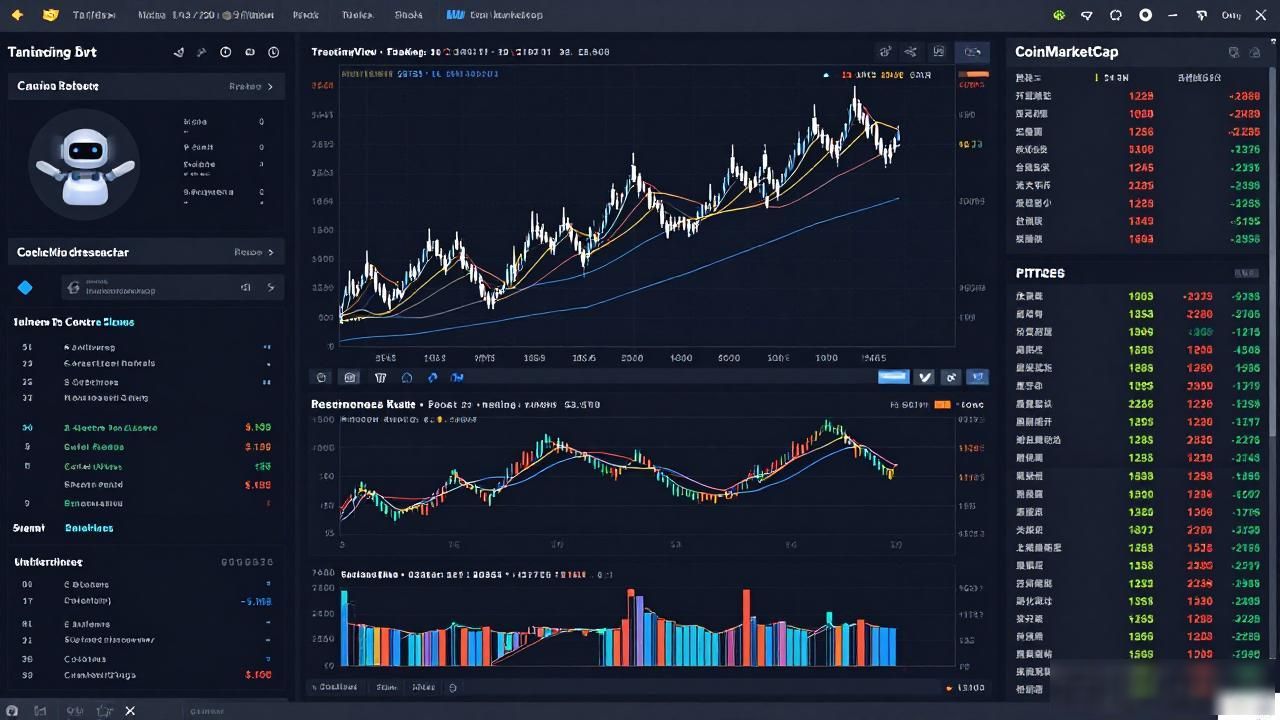Click the blue refresh icon below main chart
Screen dimensions: 1280x720
(x=432, y=377)
